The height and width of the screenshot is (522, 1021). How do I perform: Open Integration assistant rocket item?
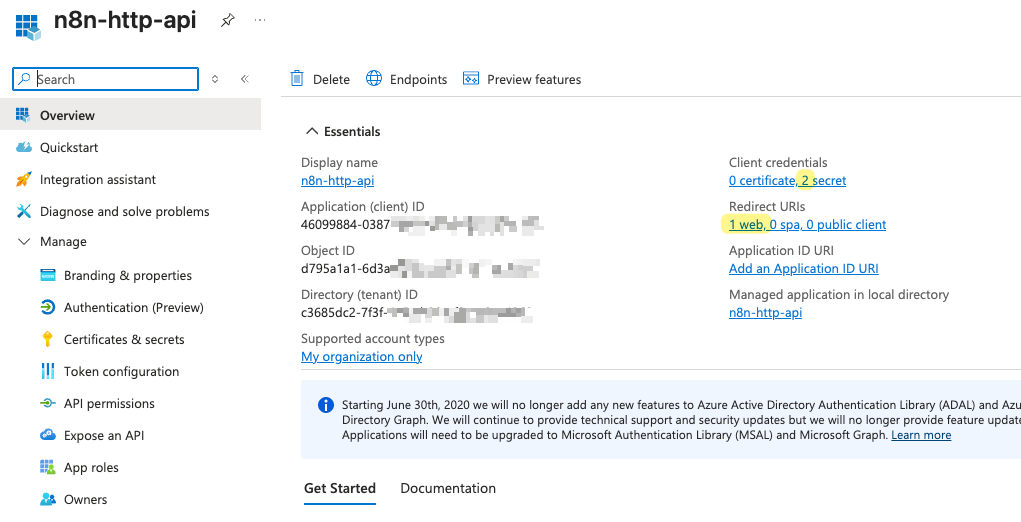pos(97,180)
